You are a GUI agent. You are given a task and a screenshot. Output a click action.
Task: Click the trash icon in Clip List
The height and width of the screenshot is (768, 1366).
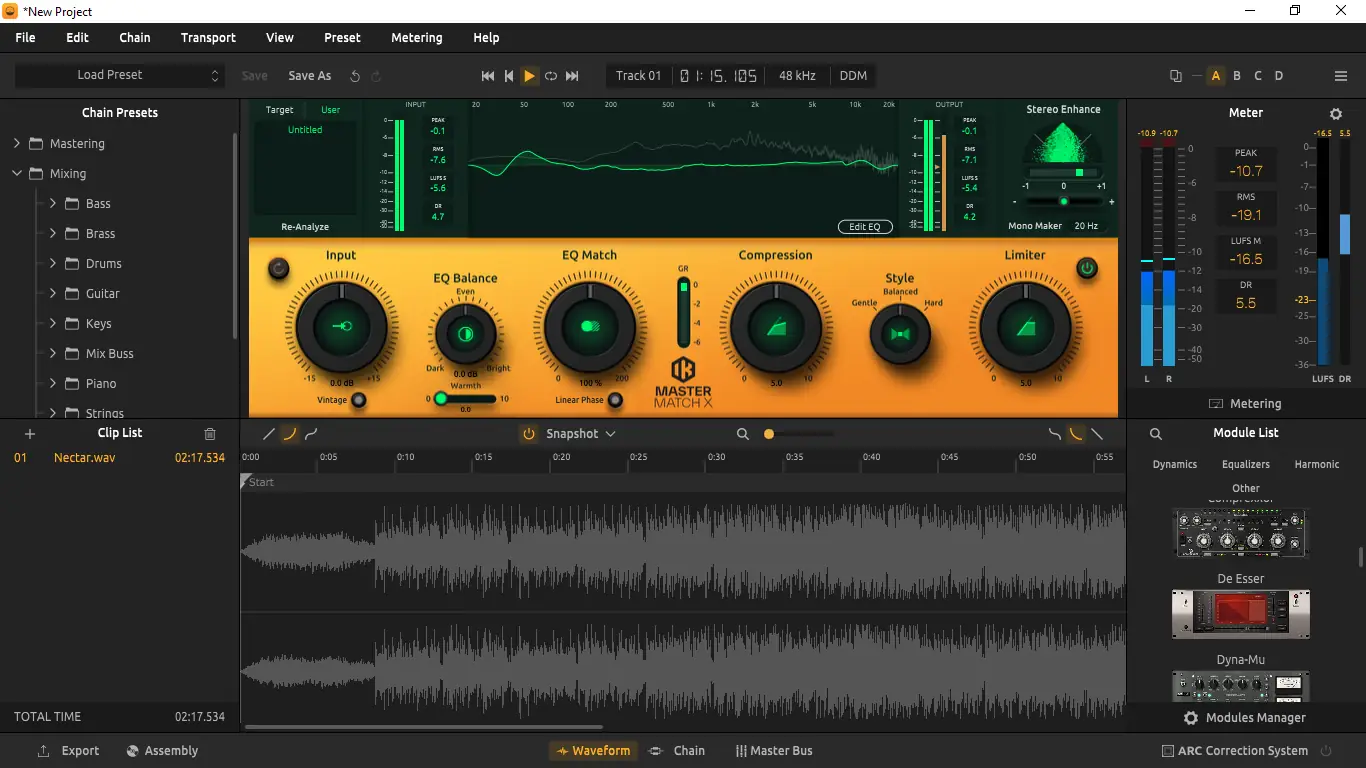click(210, 434)
